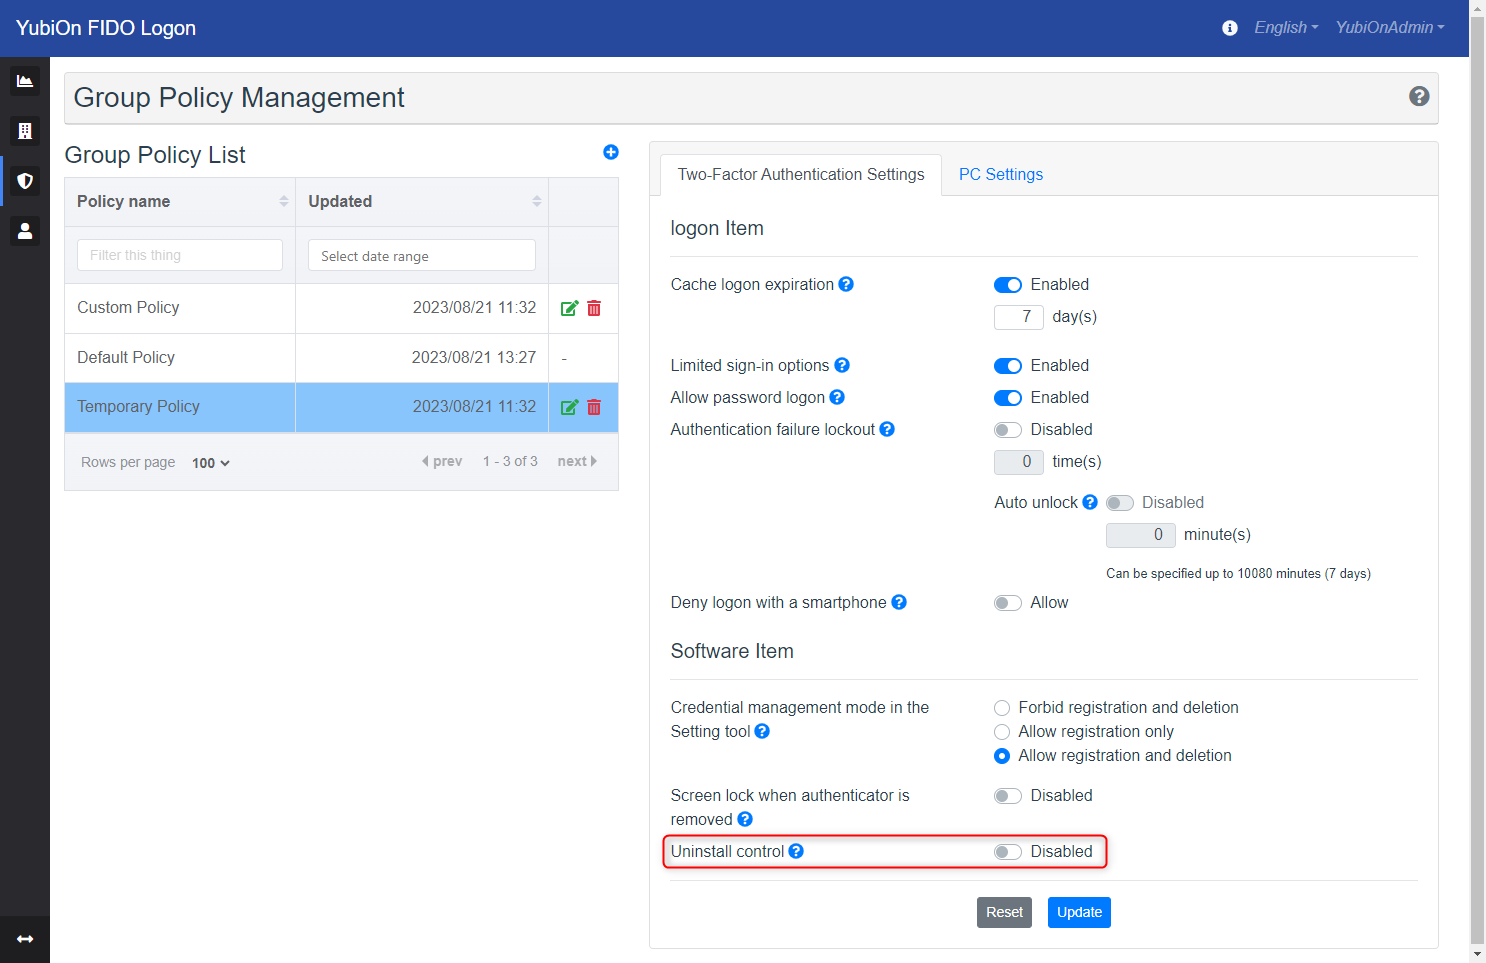1486x963 pixels.
Task: Open the YubiOnAdmin account menu
Action: (1390, 28)
